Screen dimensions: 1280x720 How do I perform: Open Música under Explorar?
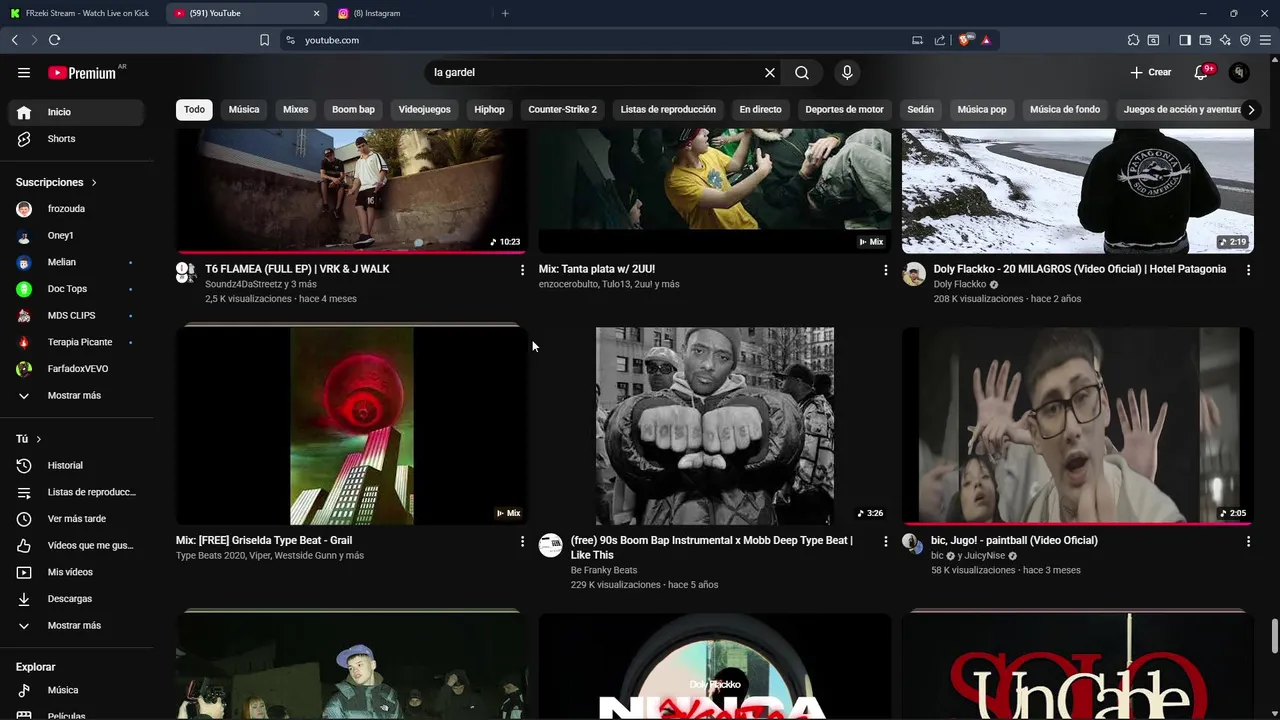pos(77,690)
